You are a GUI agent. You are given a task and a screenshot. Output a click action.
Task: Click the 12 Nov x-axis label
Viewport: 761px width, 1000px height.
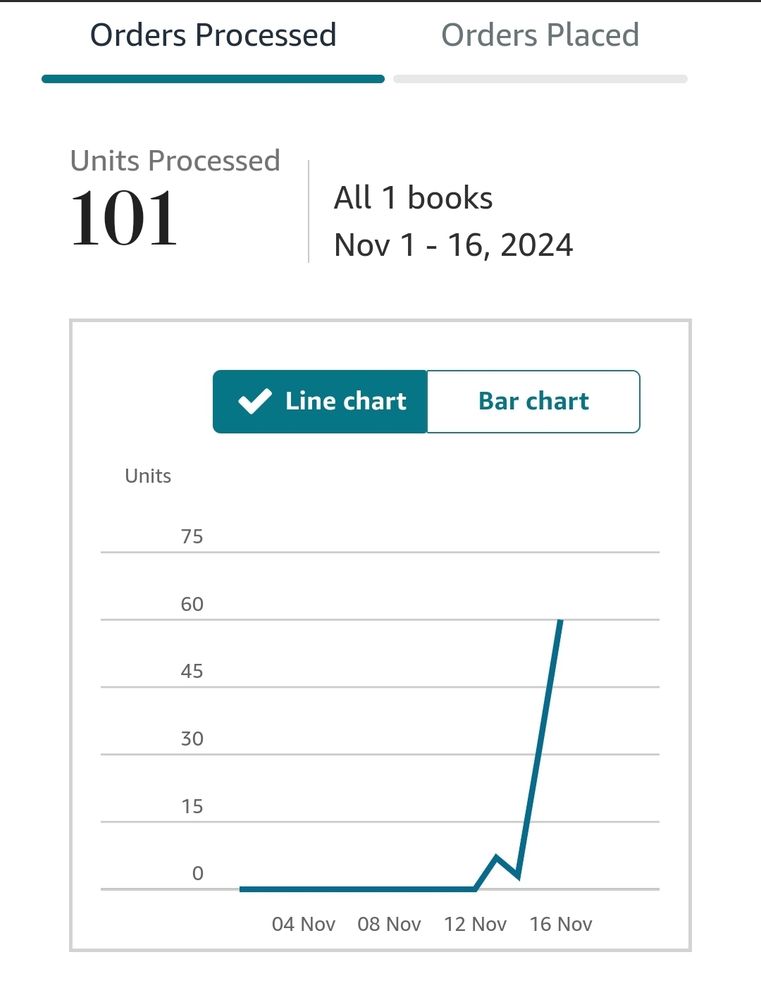click(x=475, y=924)
